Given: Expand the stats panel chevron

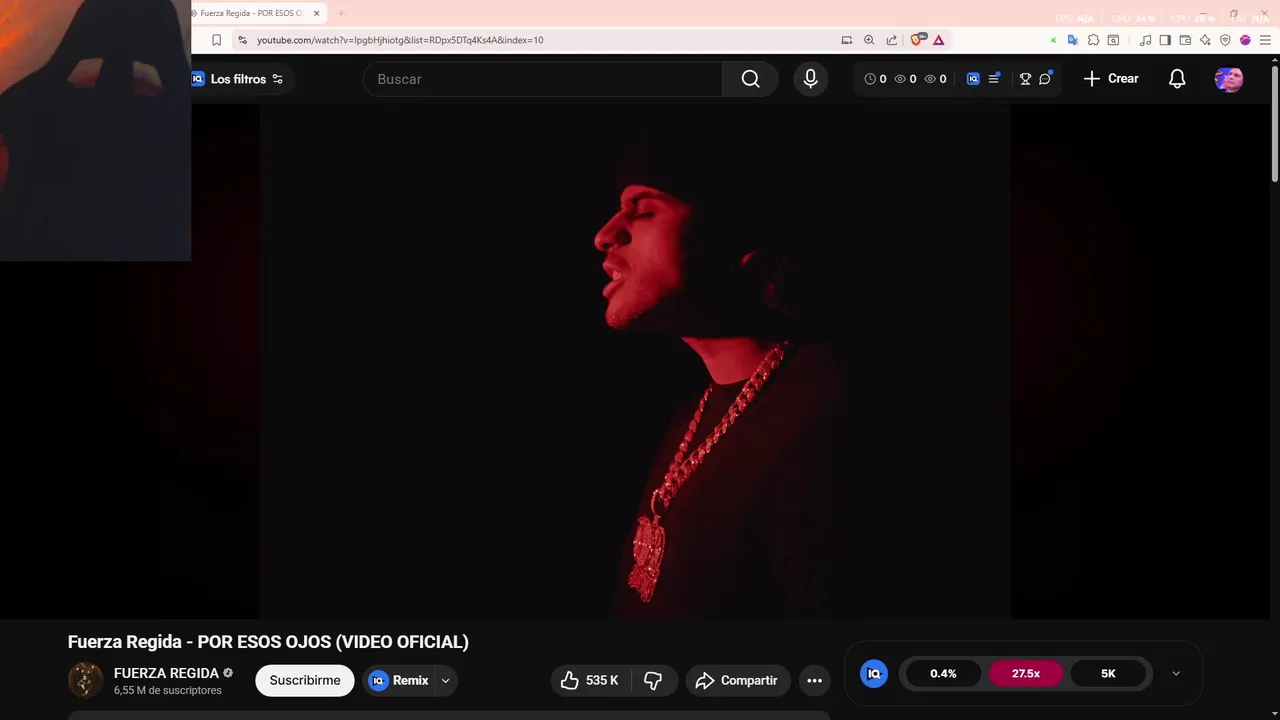Looking at the screenshot, I should (x=1176, y=673).
